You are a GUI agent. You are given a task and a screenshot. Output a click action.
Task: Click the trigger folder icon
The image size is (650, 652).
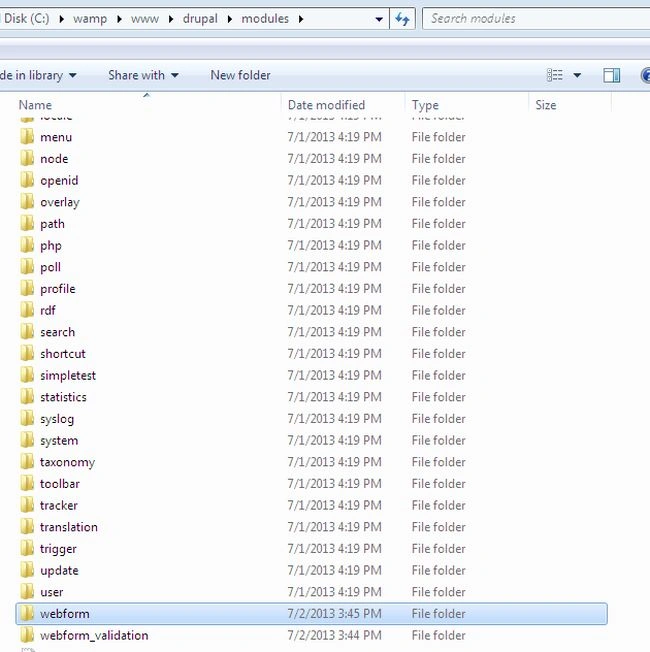pos(27,548)
